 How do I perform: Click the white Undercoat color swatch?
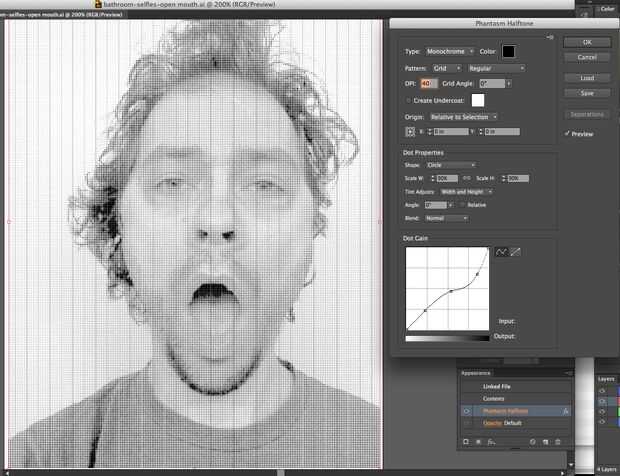[x=478, y=100]
